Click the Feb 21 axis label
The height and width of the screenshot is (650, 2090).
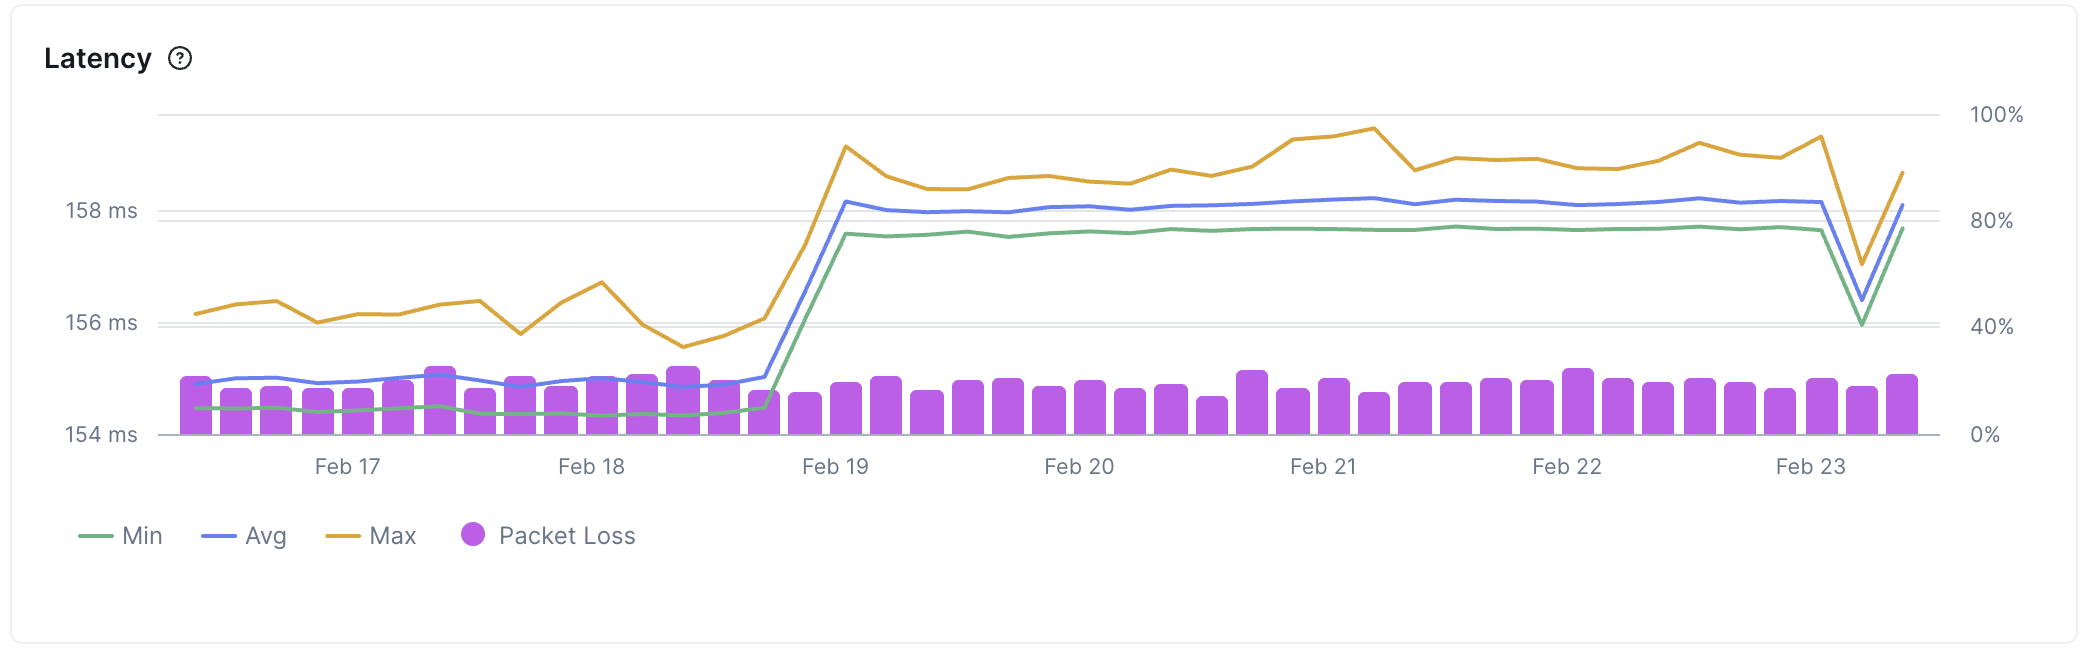1323,467
